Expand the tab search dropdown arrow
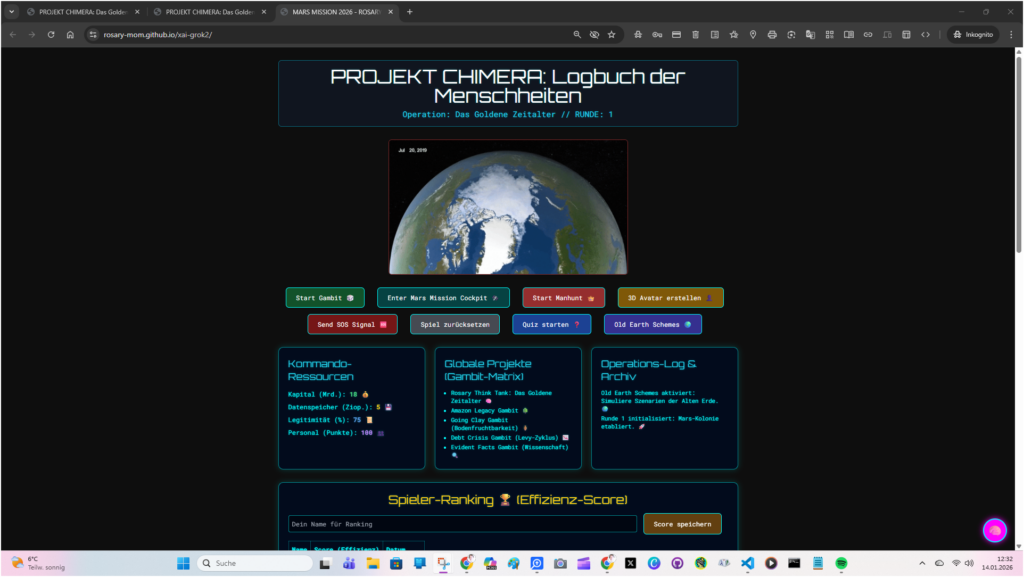Viewport: 1024px width, 577px height. click(x=12, y=11)
